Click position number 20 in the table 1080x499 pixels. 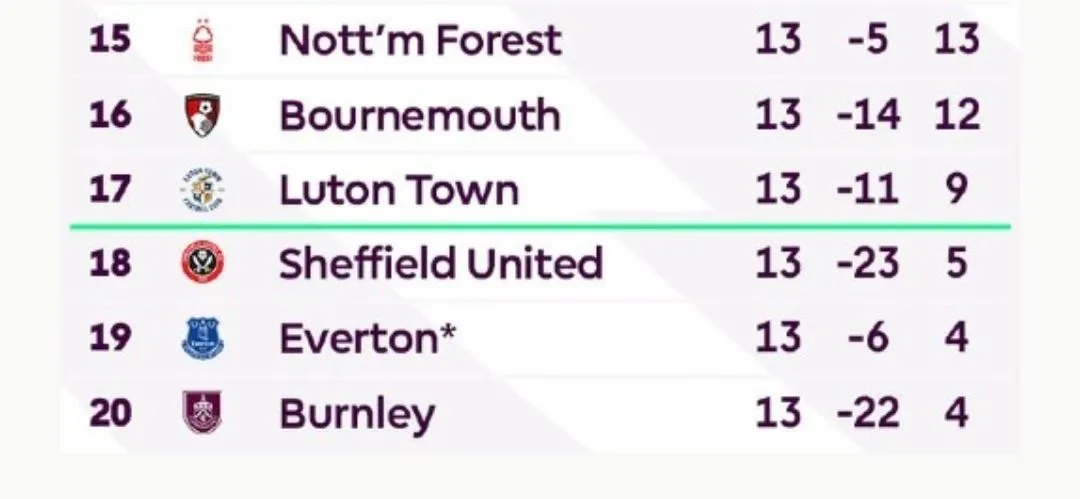coord(110,413)
